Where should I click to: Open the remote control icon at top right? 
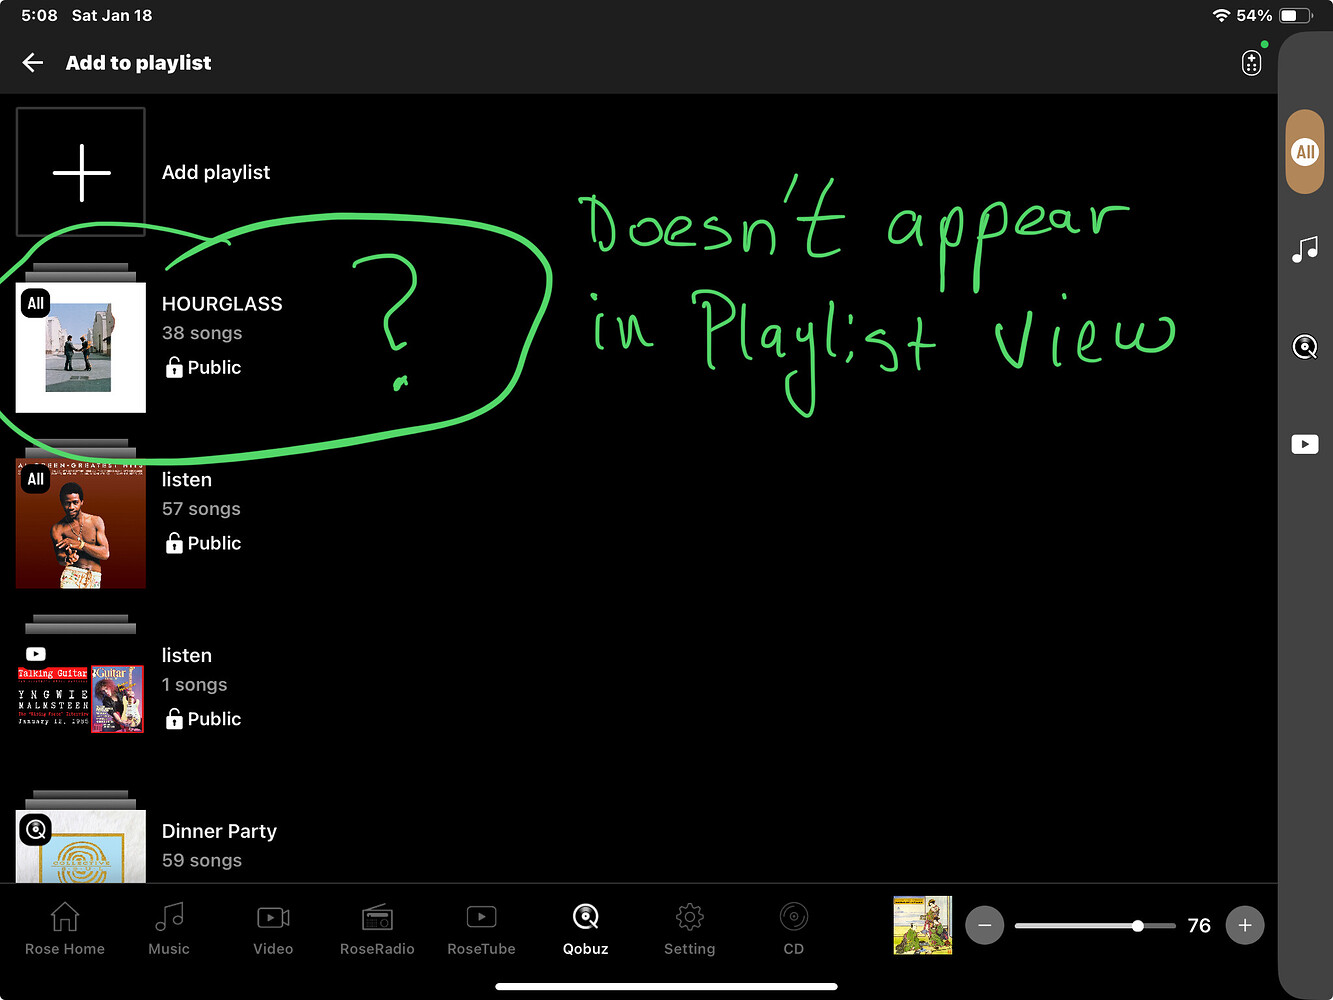coord(1251,63)
